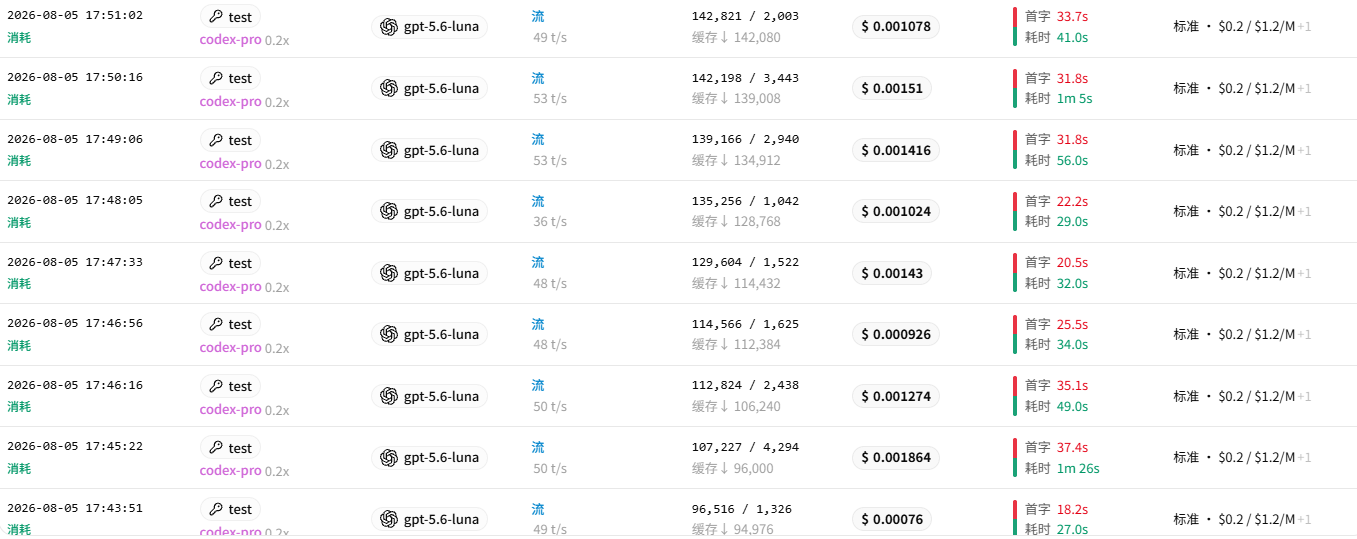The height and width of the screenshot is (539, 1357).
Task: Select the timestamp 2026-08-05 17:51:02
Action: tap(75, 15)
